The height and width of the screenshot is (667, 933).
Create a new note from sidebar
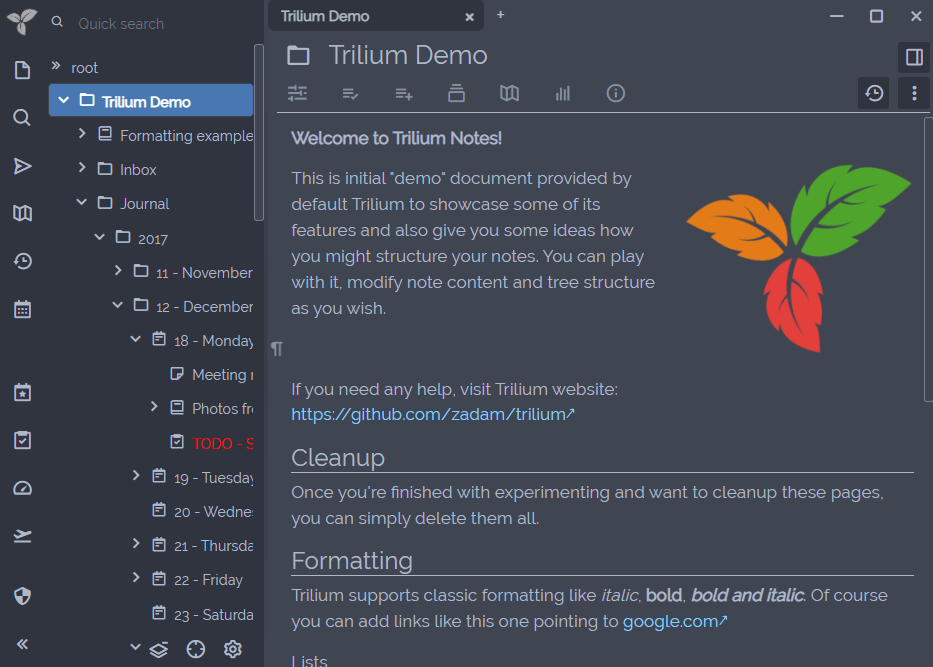pyautogui.click(x=22, y=71)
